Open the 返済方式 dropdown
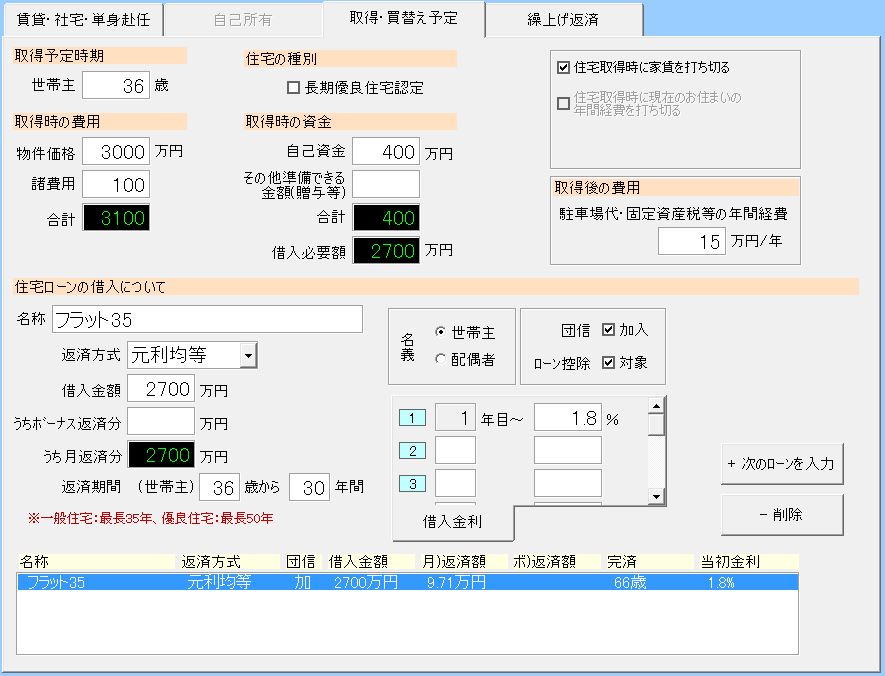885x676 pixels. click(x=249, y=355)
